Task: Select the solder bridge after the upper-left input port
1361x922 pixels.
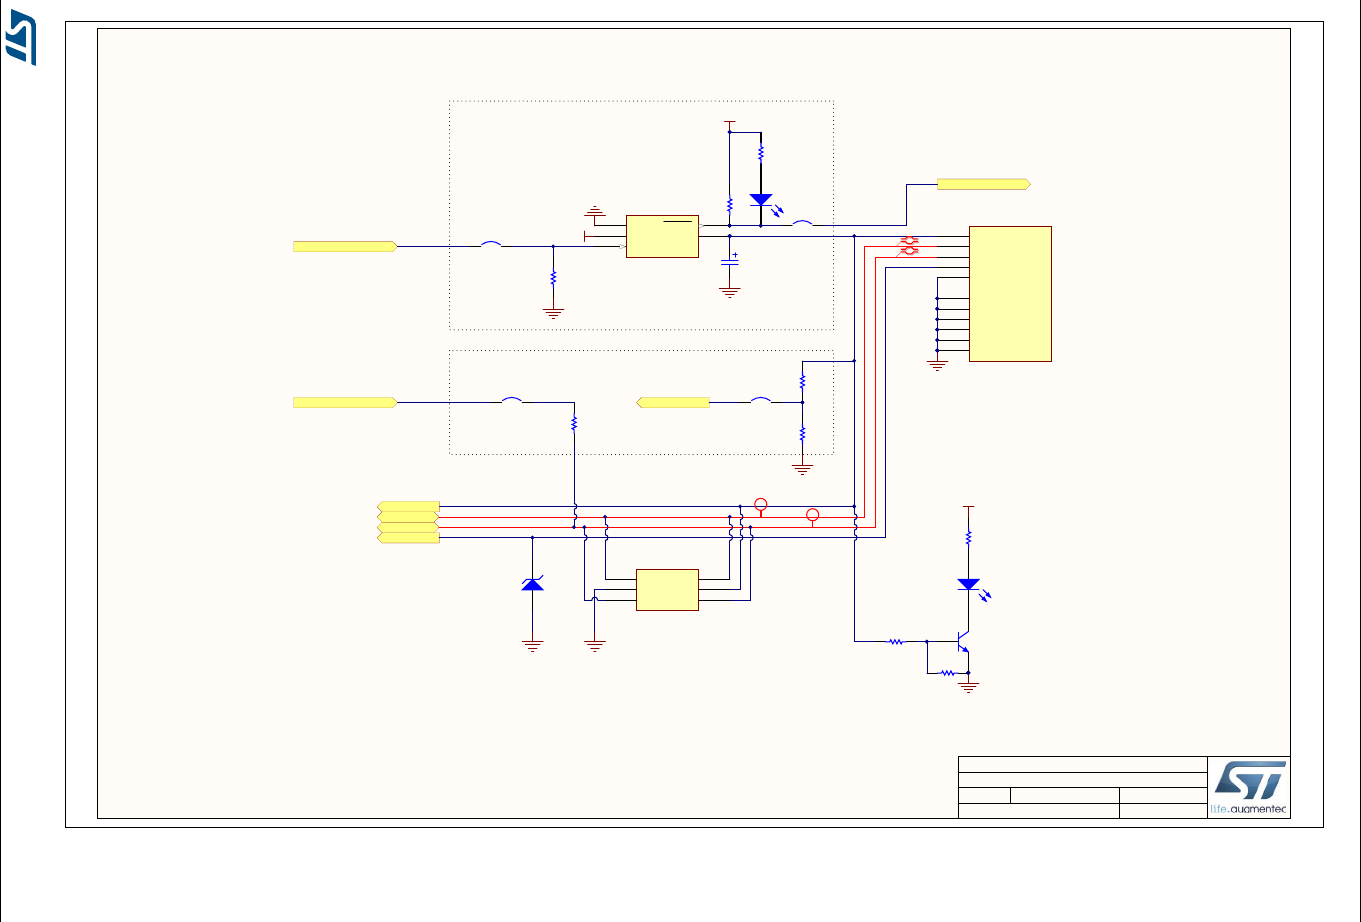Action: coord(490,243)
